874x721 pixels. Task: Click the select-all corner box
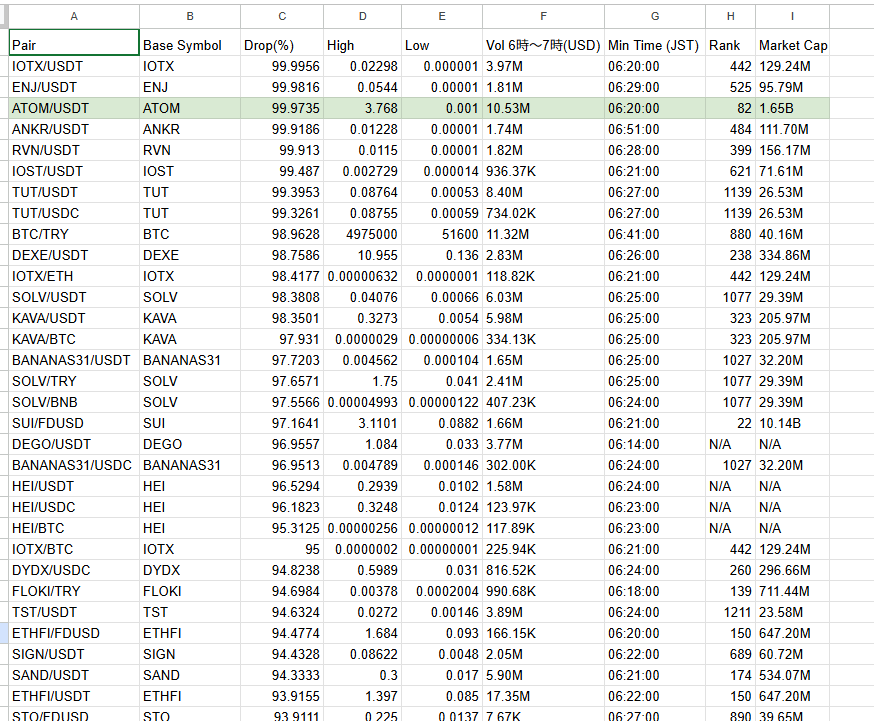pos(4,16)
